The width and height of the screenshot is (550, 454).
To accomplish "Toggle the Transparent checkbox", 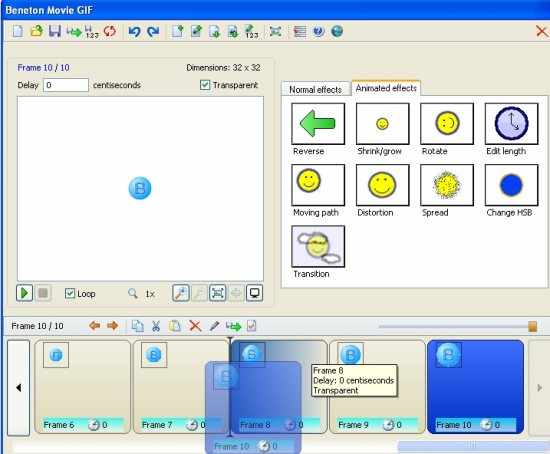I will coord(205,85).
